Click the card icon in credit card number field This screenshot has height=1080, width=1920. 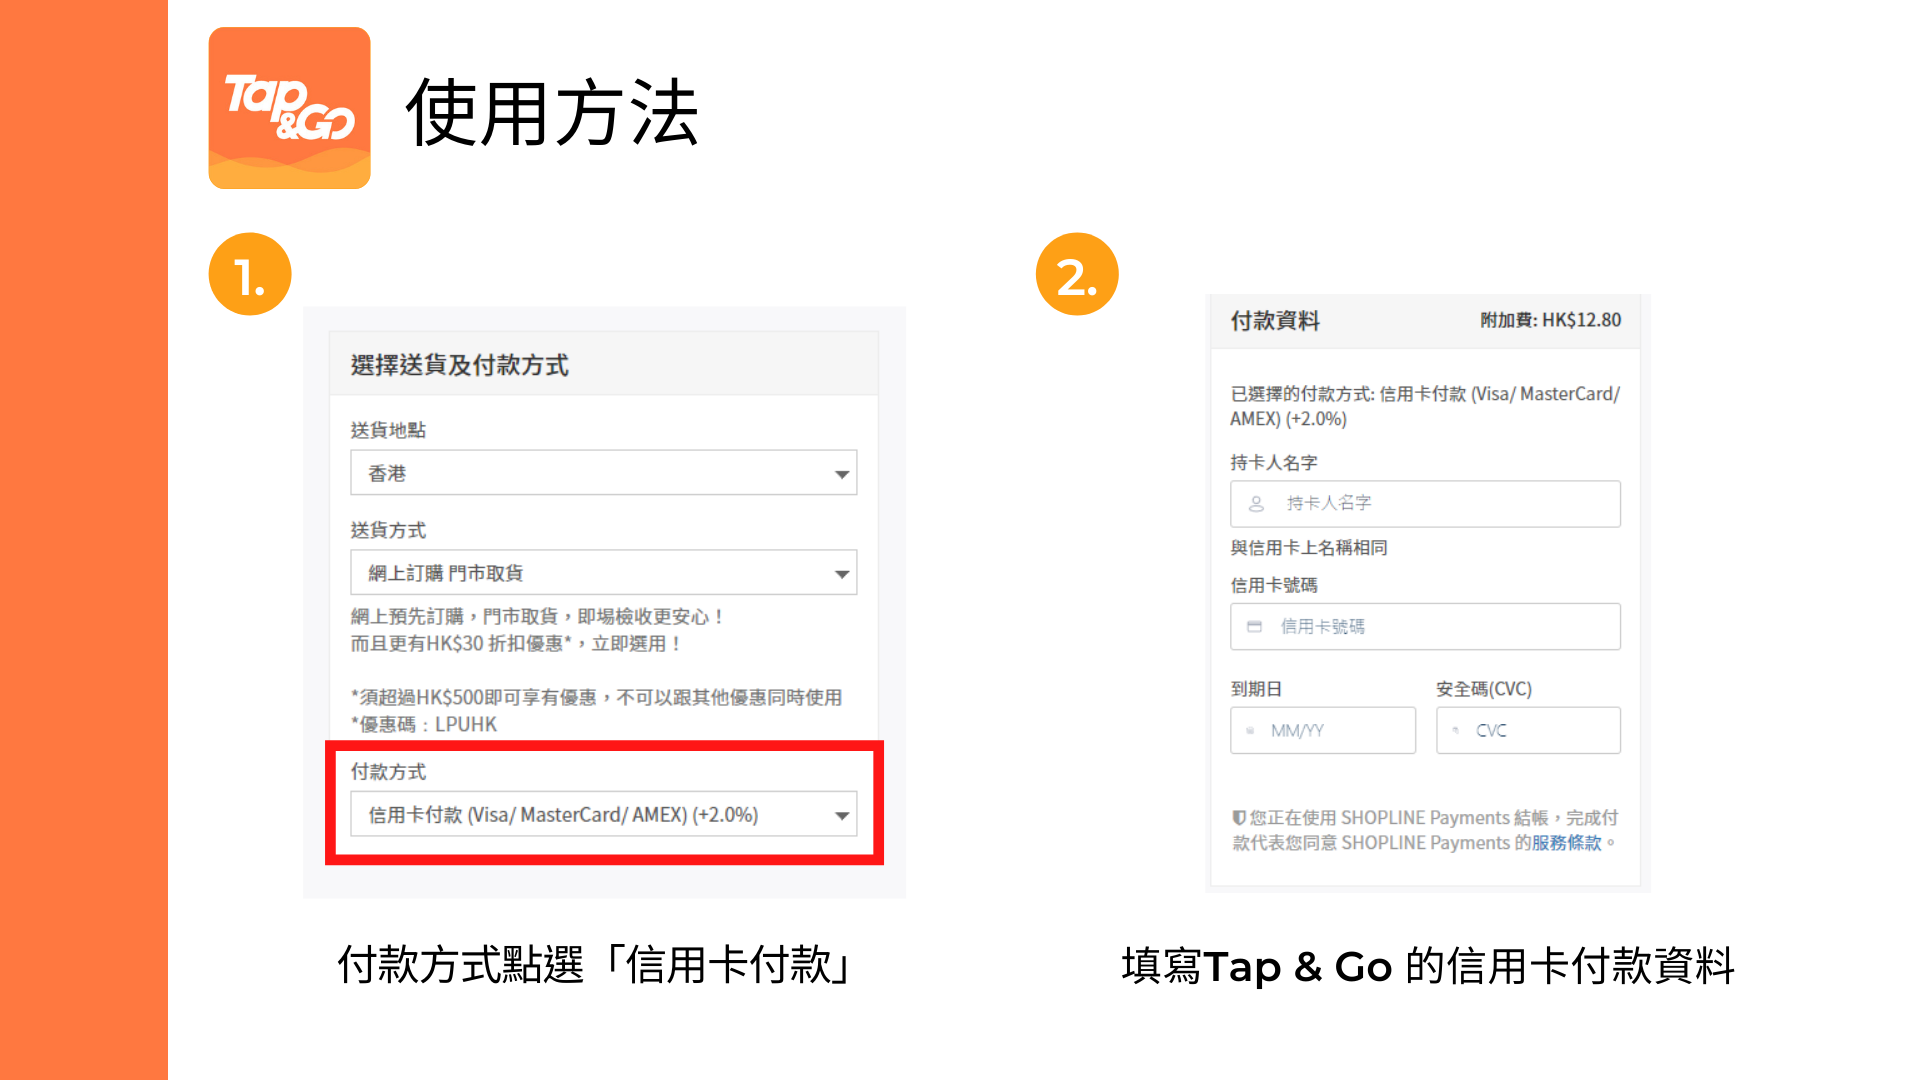click(x=1254, y=627)
